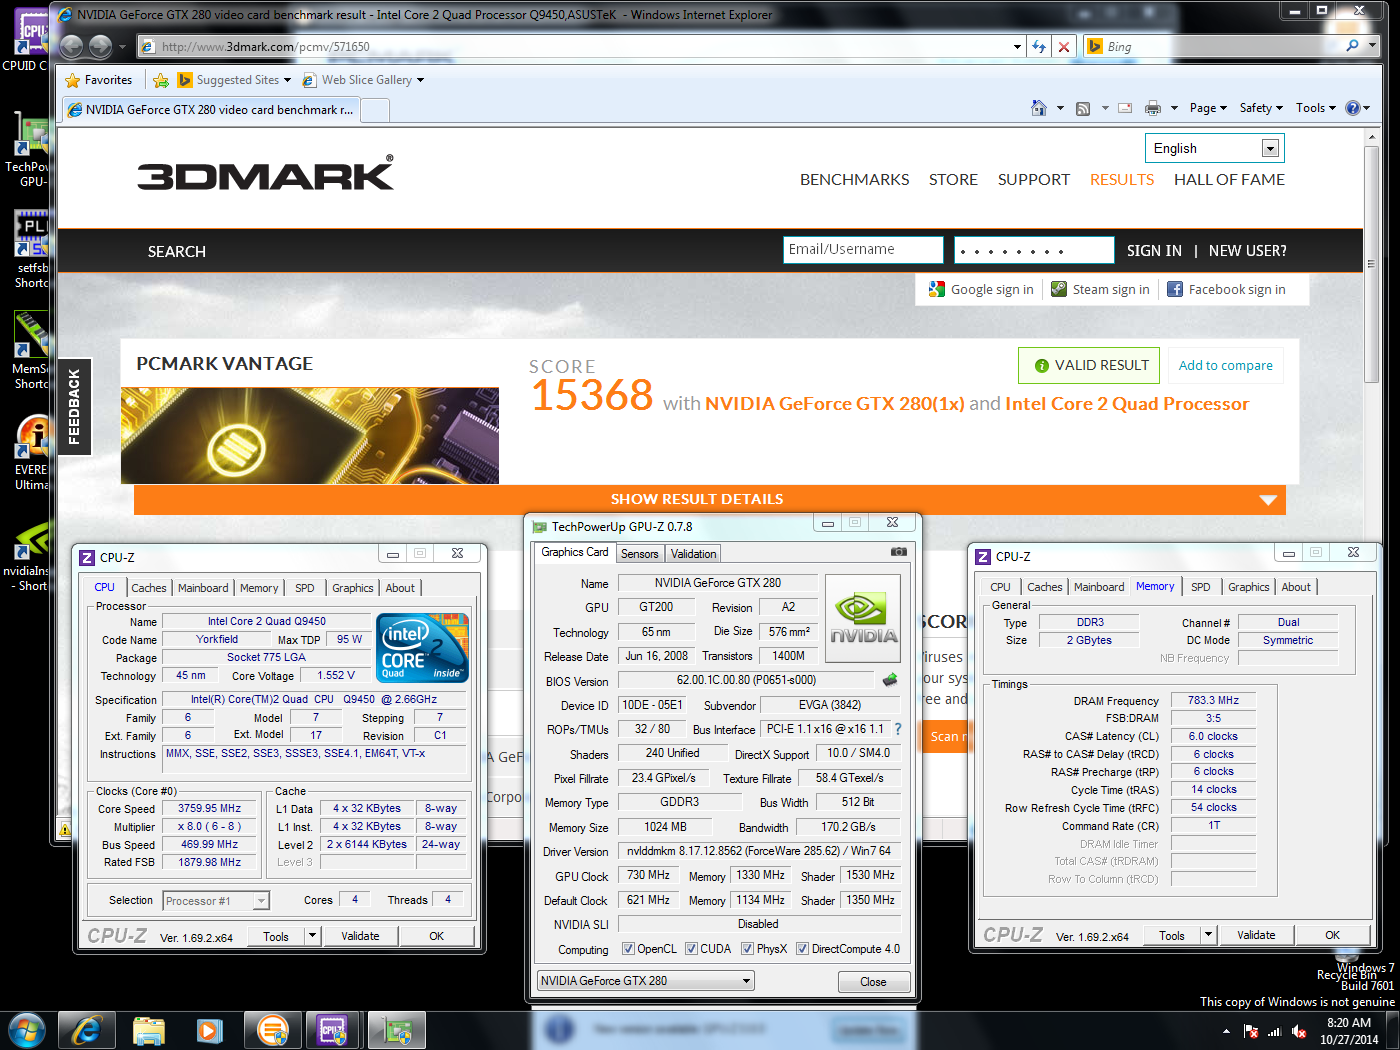The image size is (1400, 1050).
Task: Switch to the Validation tab in GPU-Z
Action: [693, 554]
